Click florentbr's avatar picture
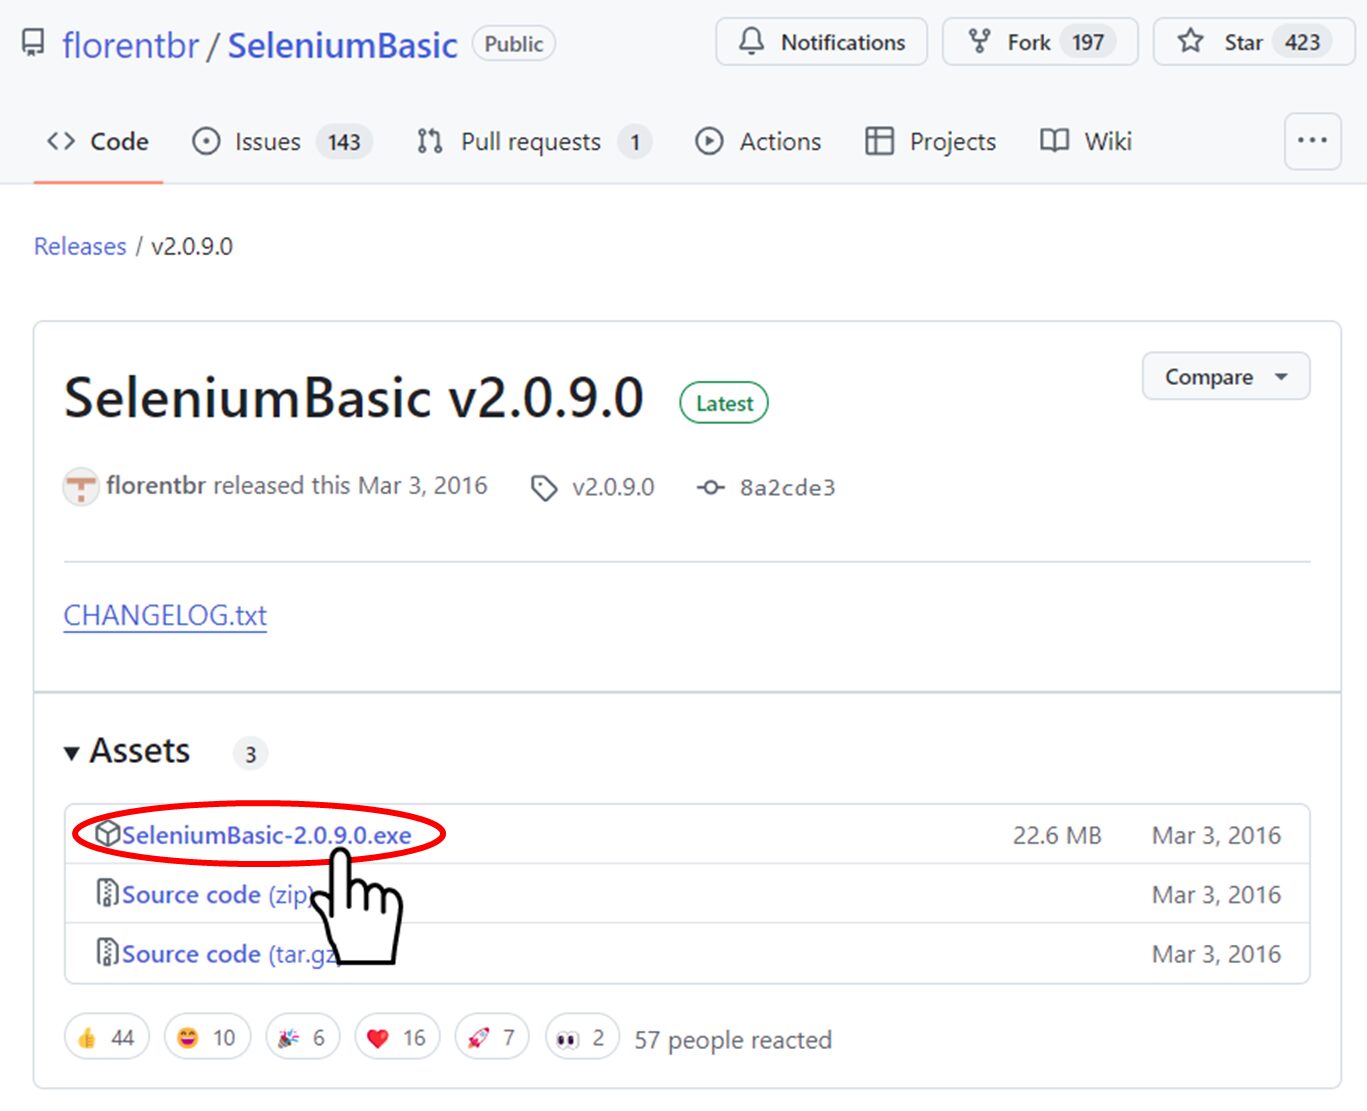This screenshot has height=1111, width=1367. click(80, 486)
